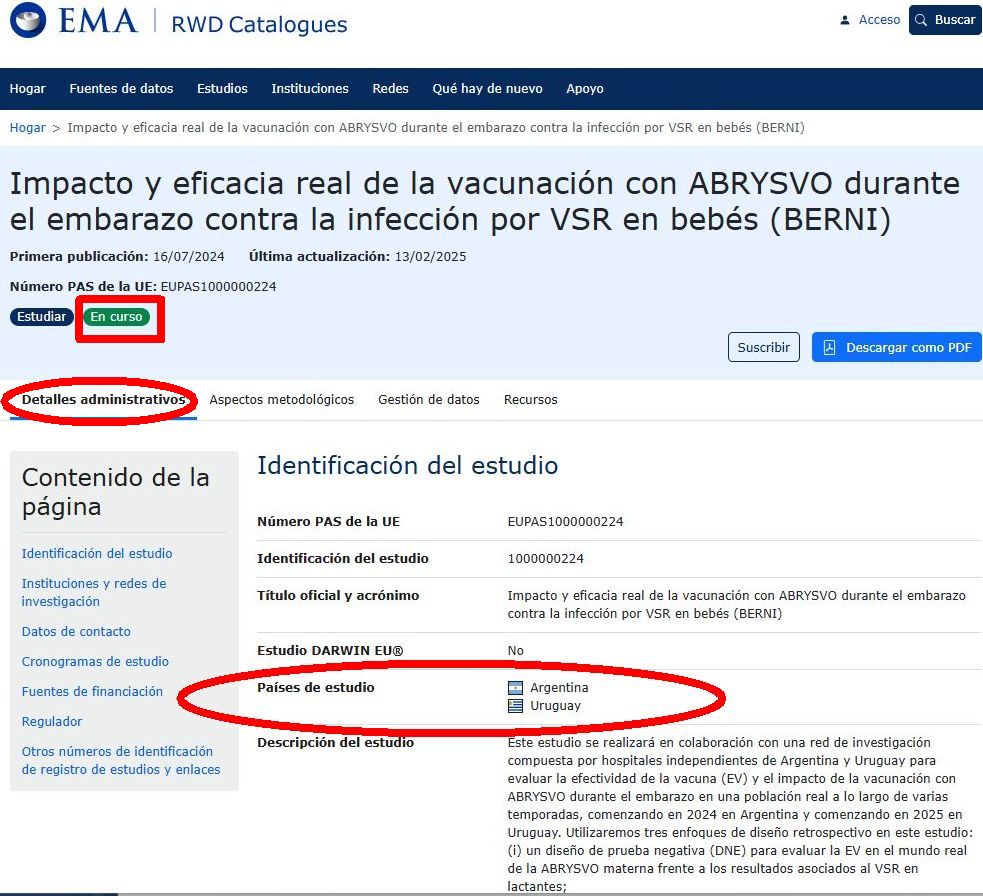The image size is (983, 896).
Task: Click EUPAS1000000224 value in the table
Action: point(565,522)
